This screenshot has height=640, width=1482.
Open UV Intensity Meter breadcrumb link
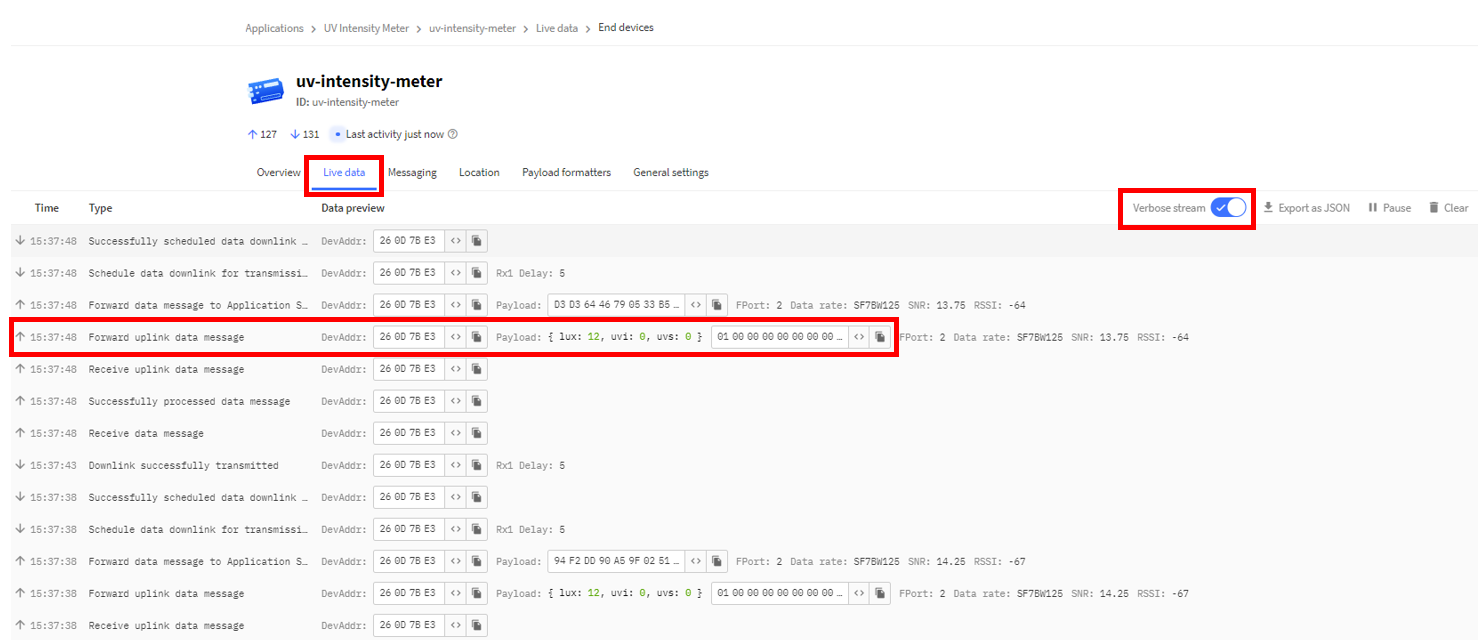366,28
